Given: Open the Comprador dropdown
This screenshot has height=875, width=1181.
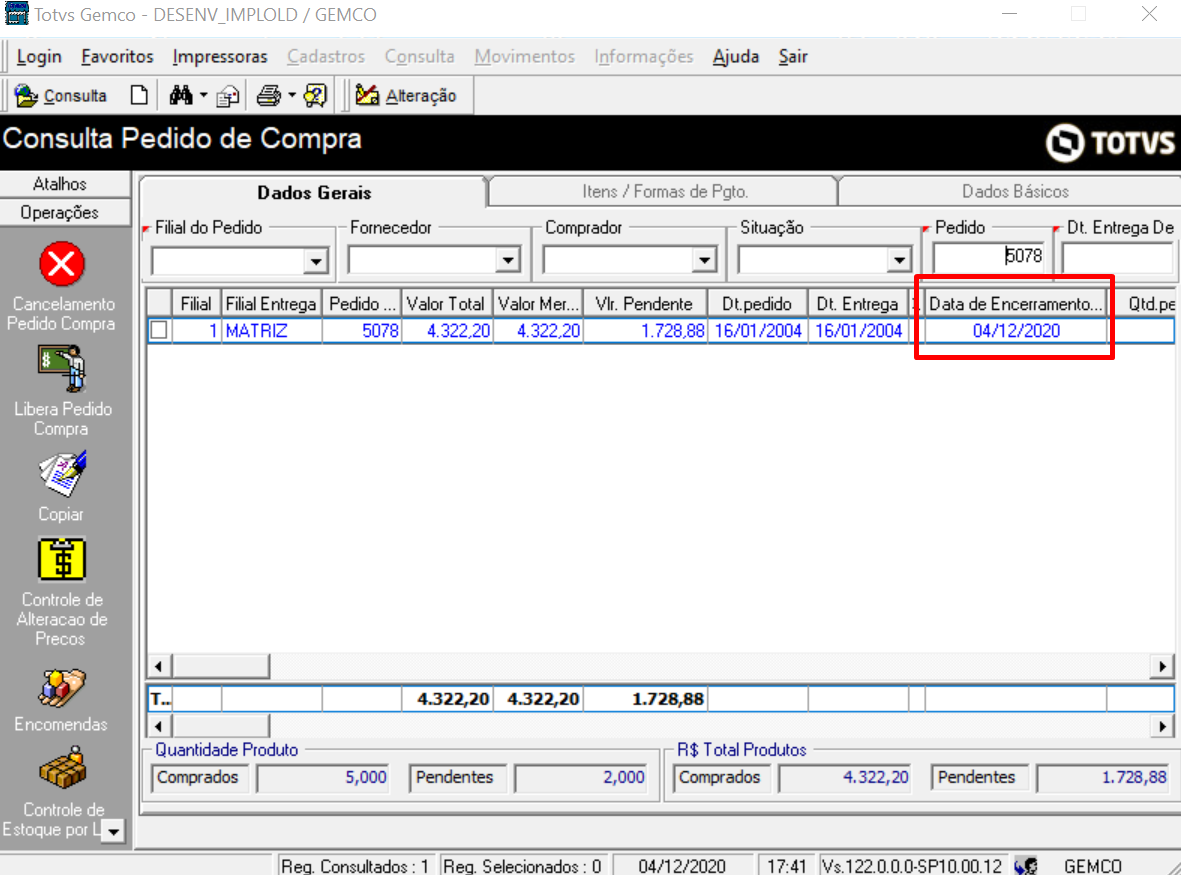Looking at the screenshot, I should 704,261.
